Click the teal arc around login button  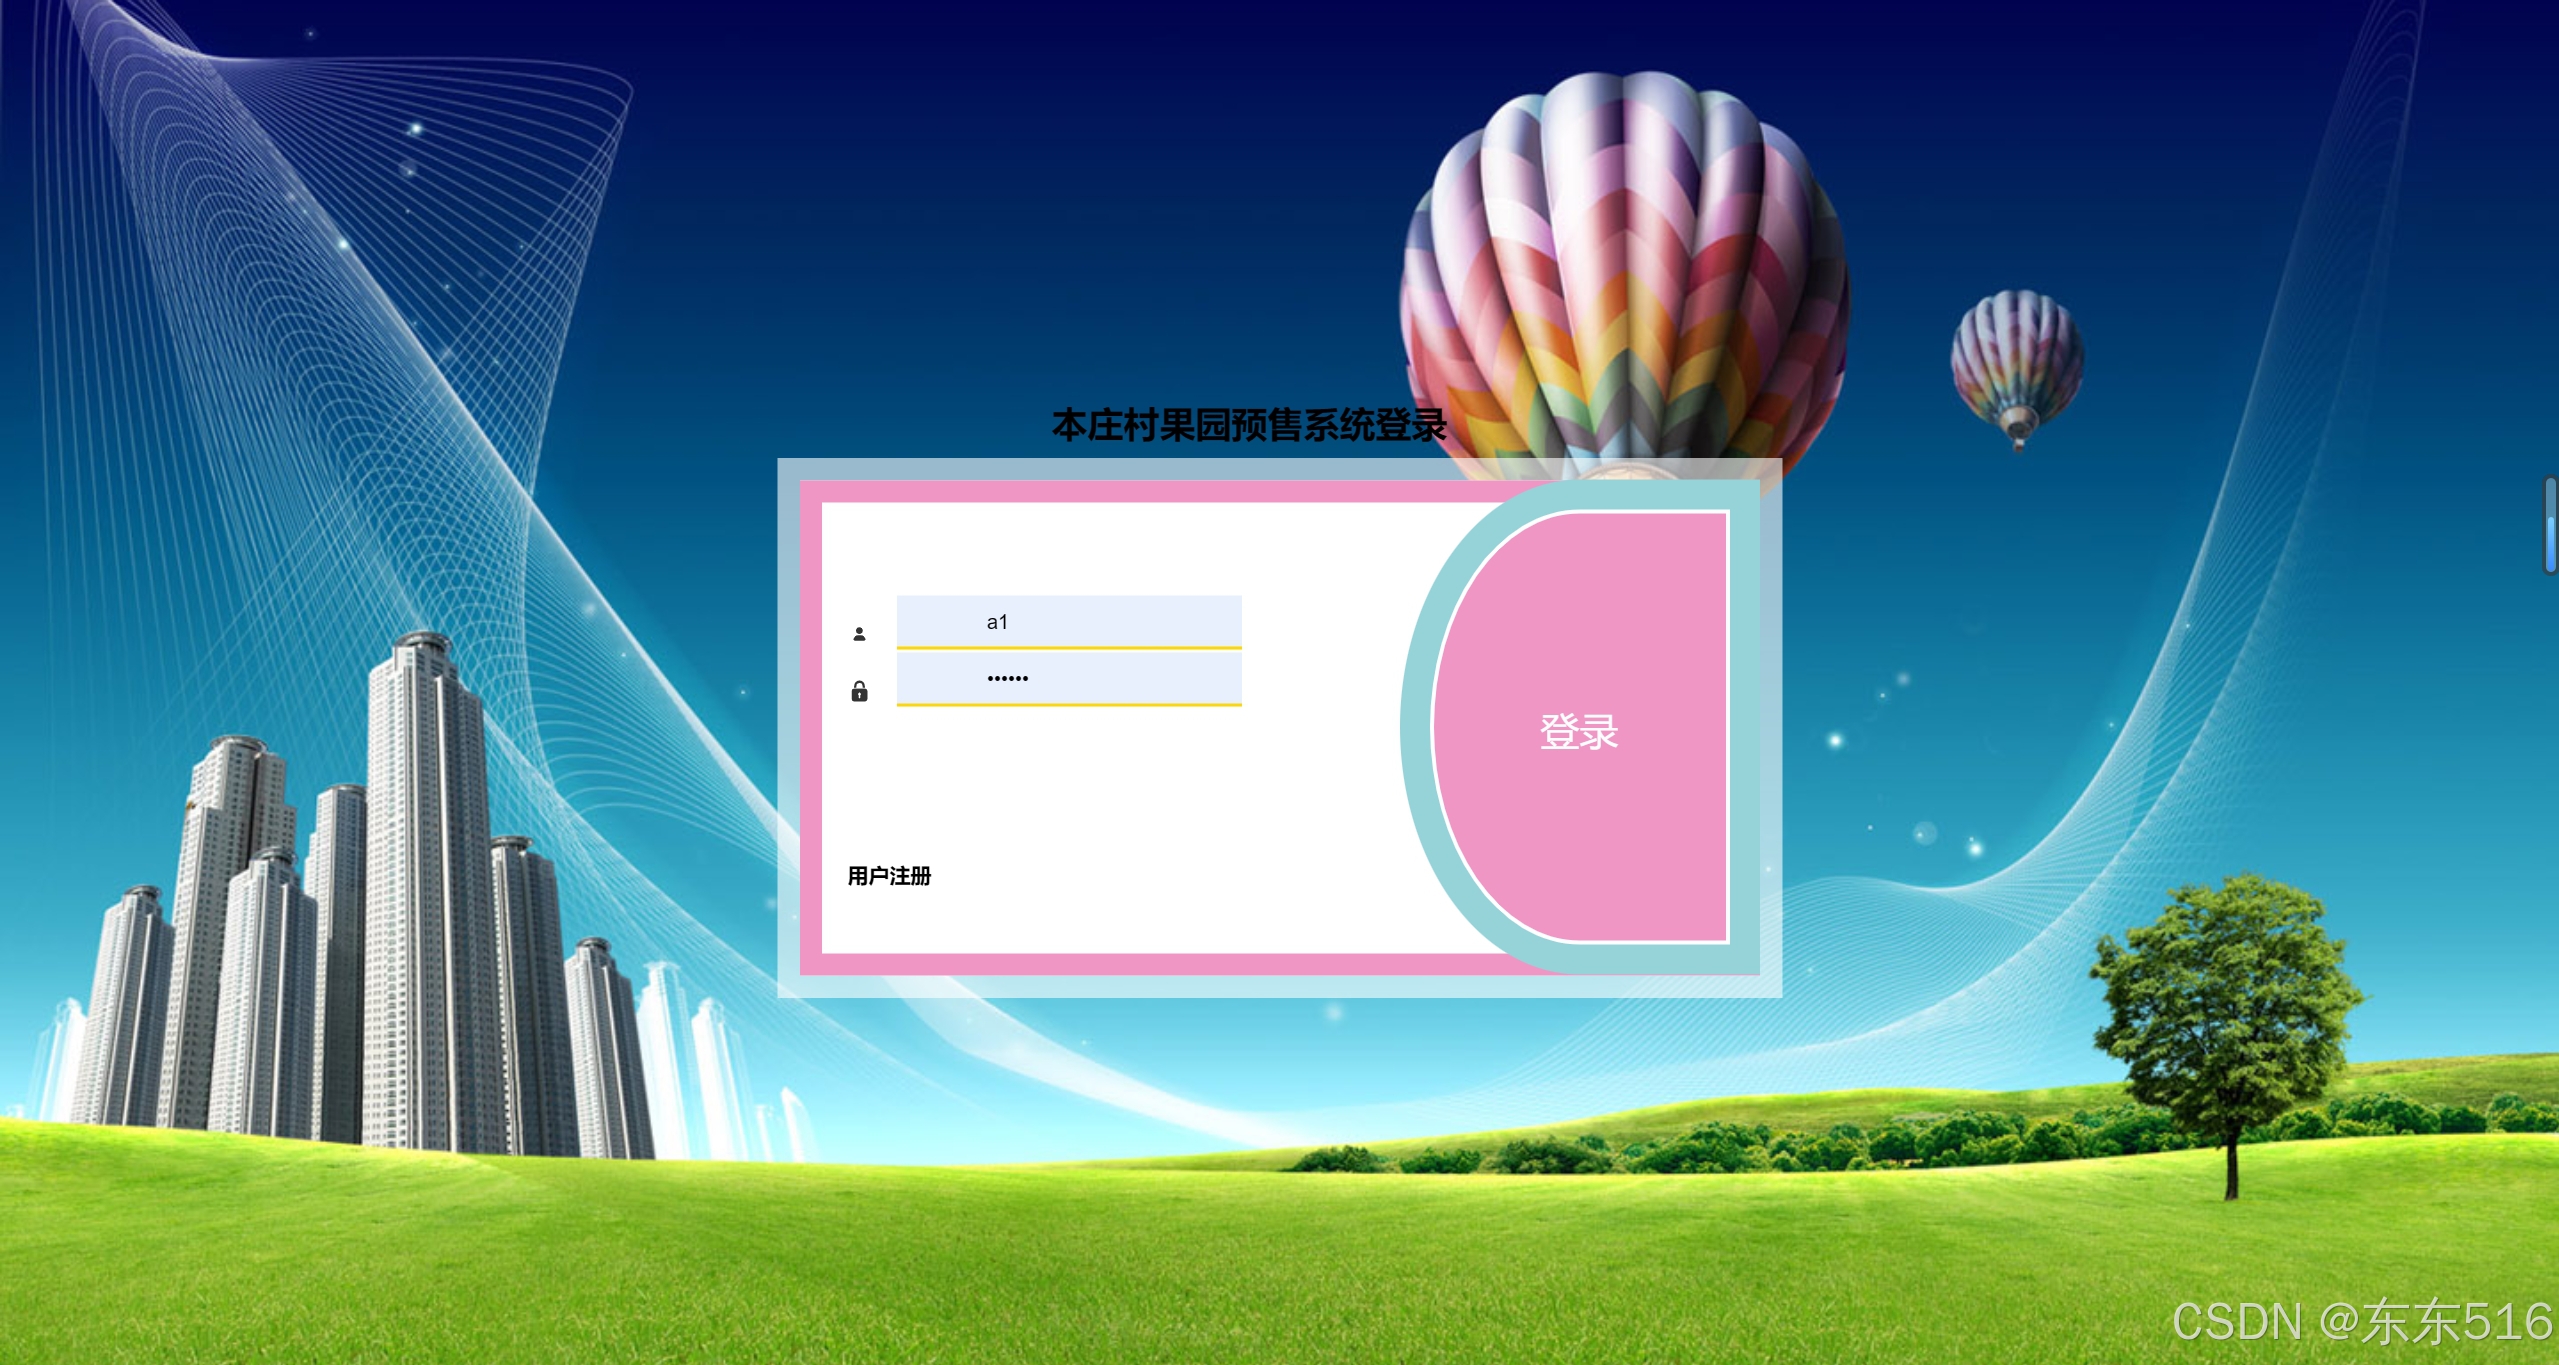pos(1416,730)
